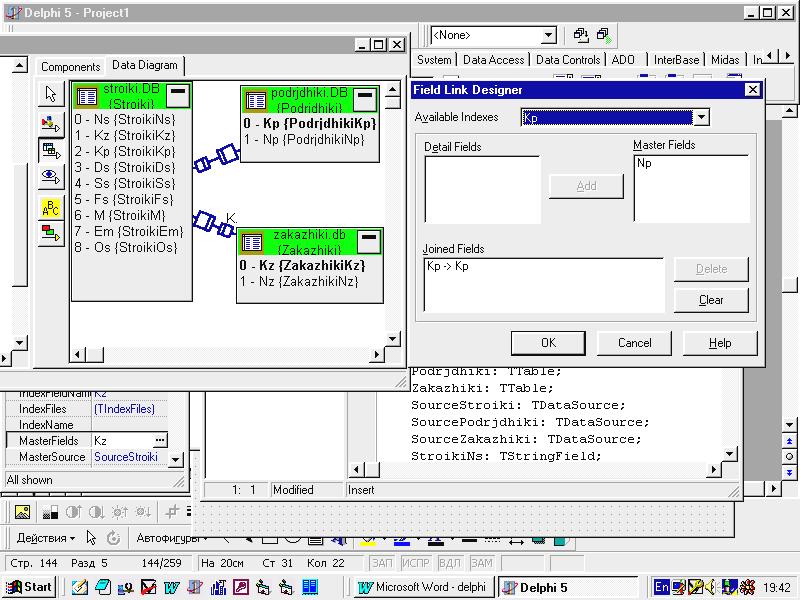
Task: Open the Windows Start menu
Action: [30, 587]
